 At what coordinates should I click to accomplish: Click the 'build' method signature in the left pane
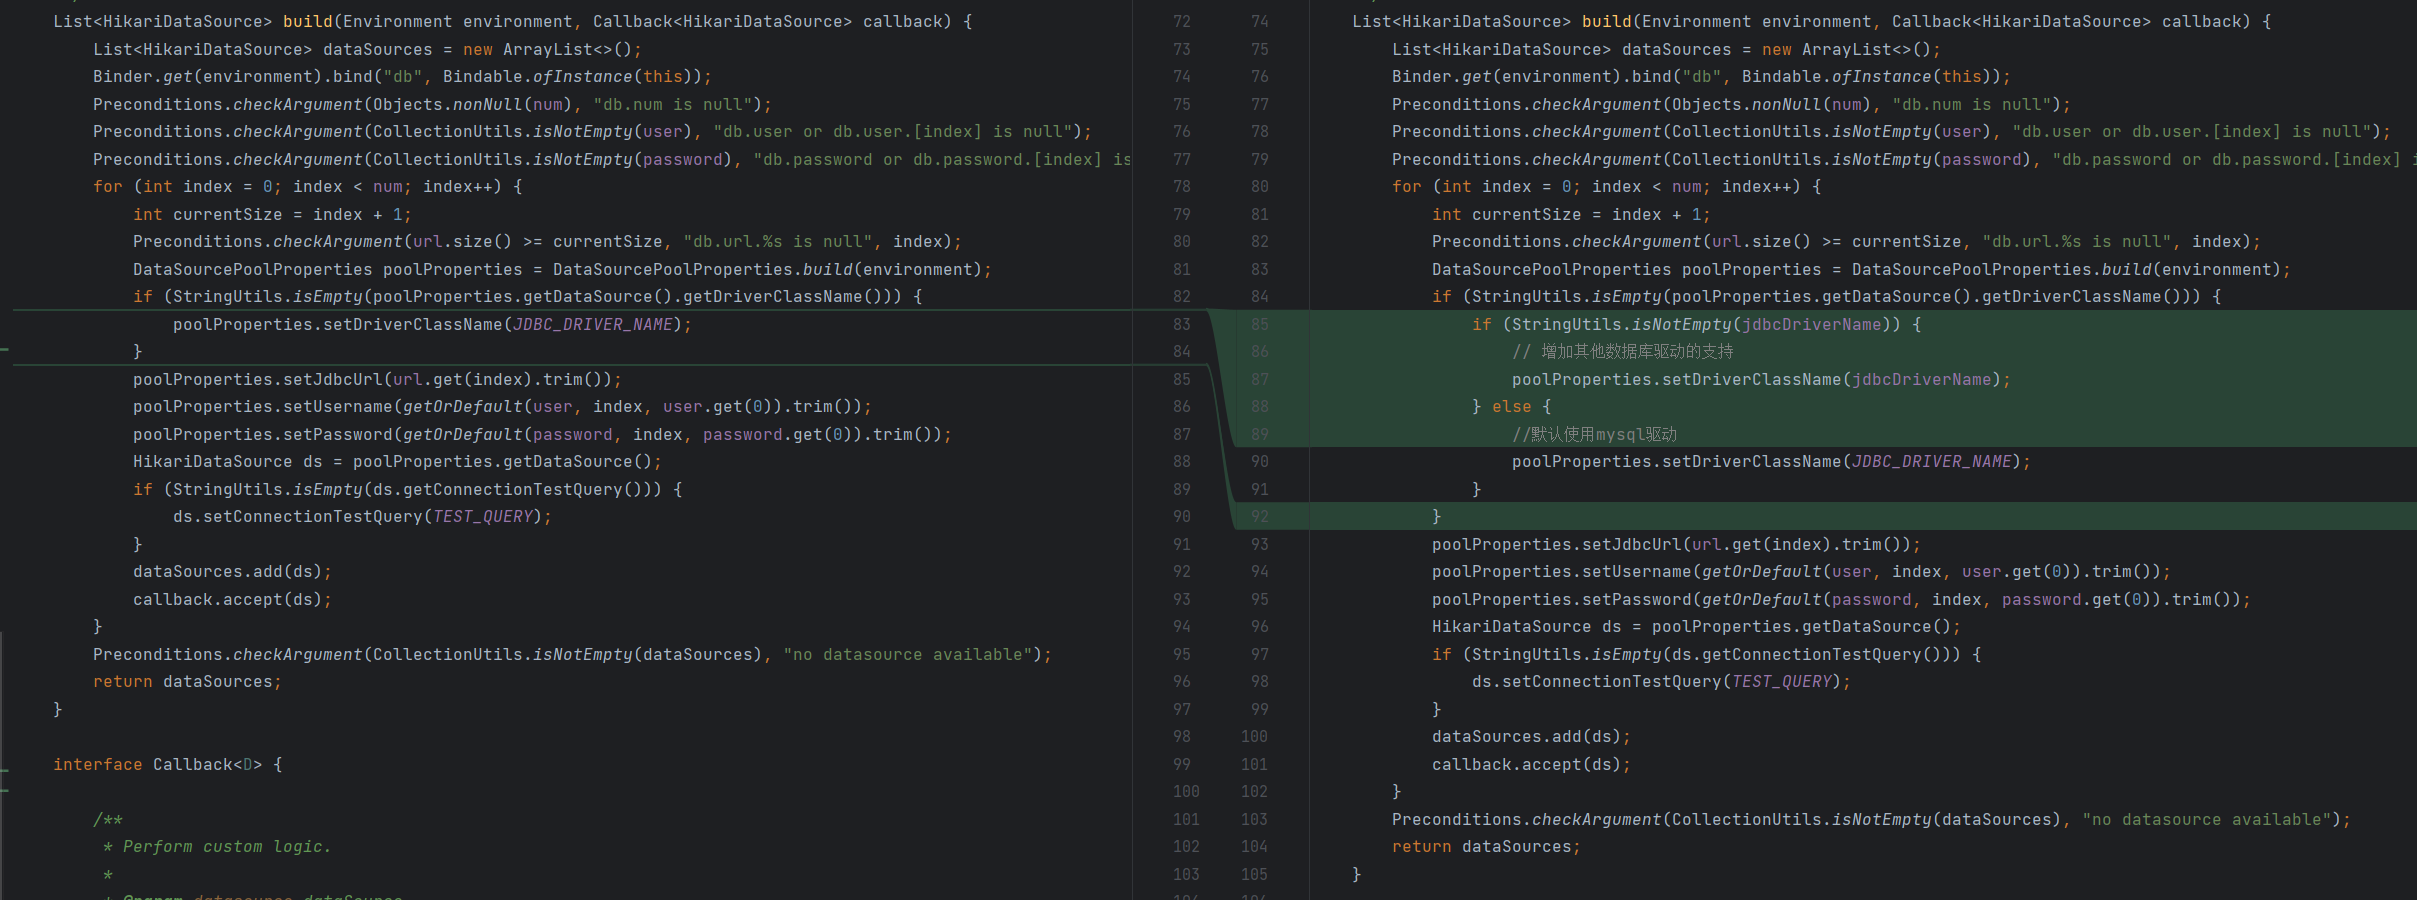pos(512,22)
